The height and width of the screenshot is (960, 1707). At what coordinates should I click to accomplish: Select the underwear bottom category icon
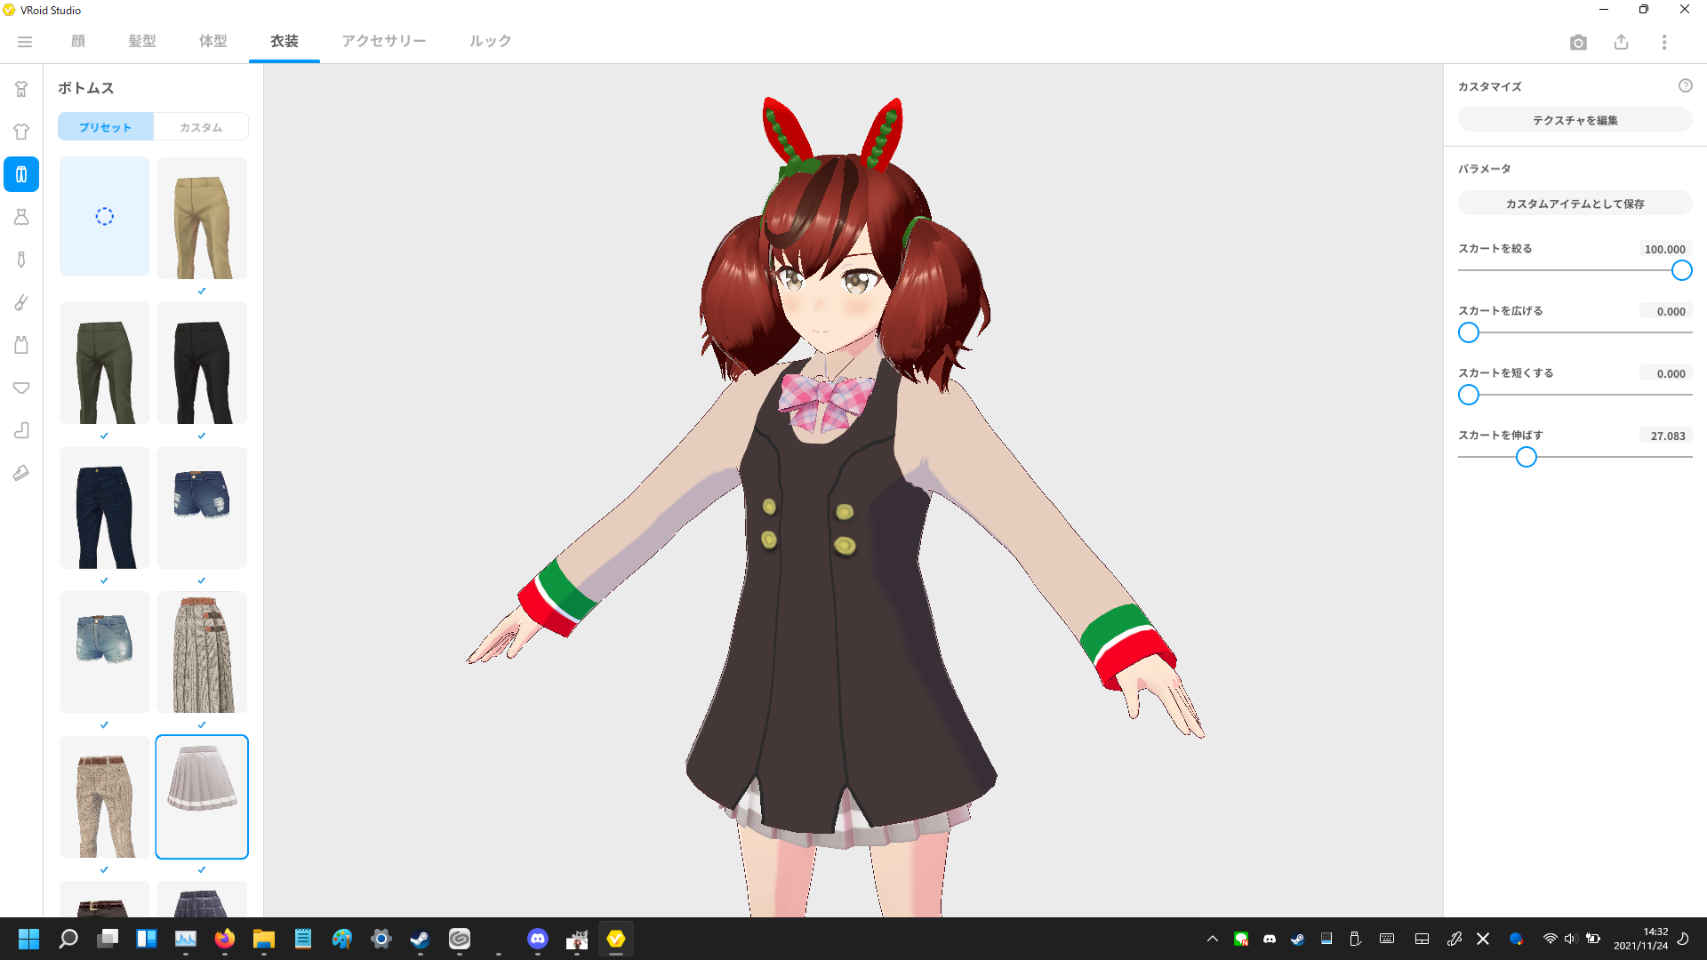(21, 388)
